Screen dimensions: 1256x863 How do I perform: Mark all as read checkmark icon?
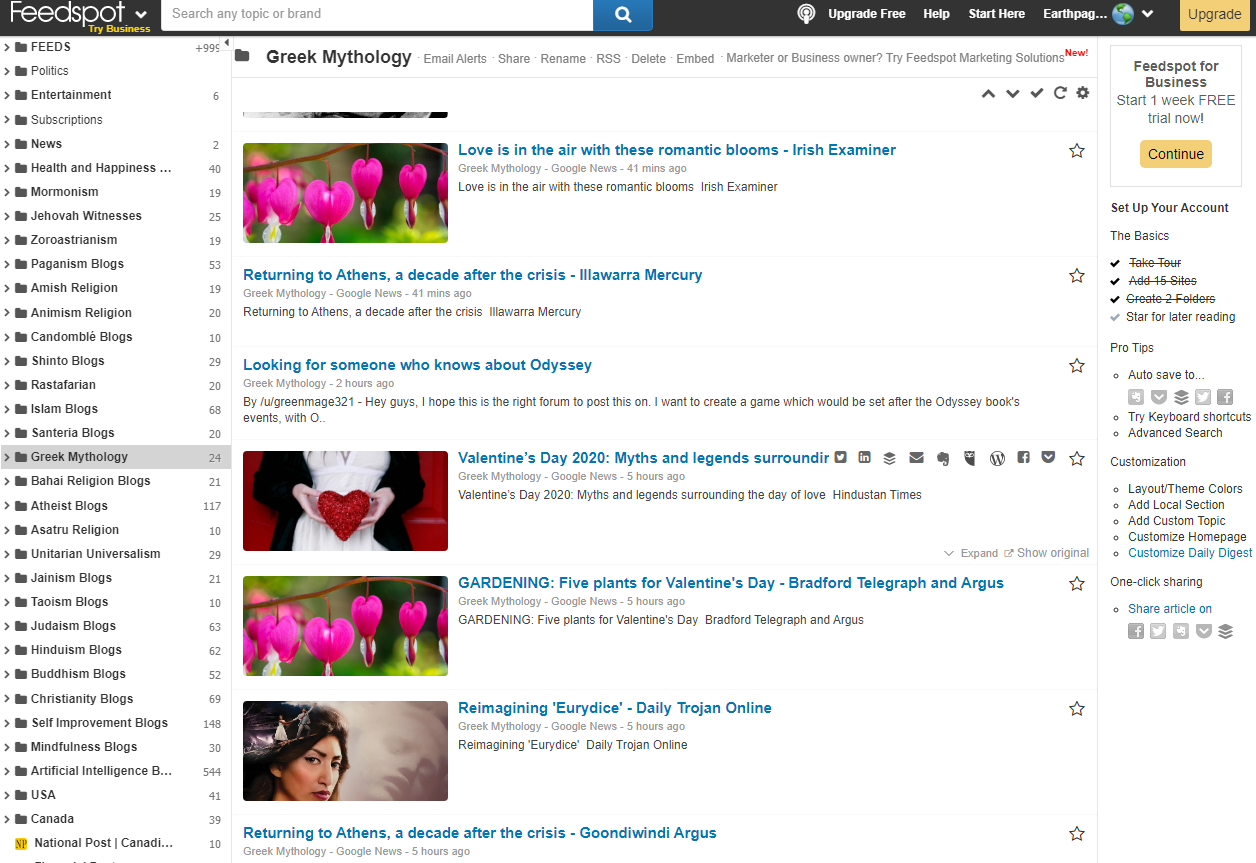coord(1037,93)
